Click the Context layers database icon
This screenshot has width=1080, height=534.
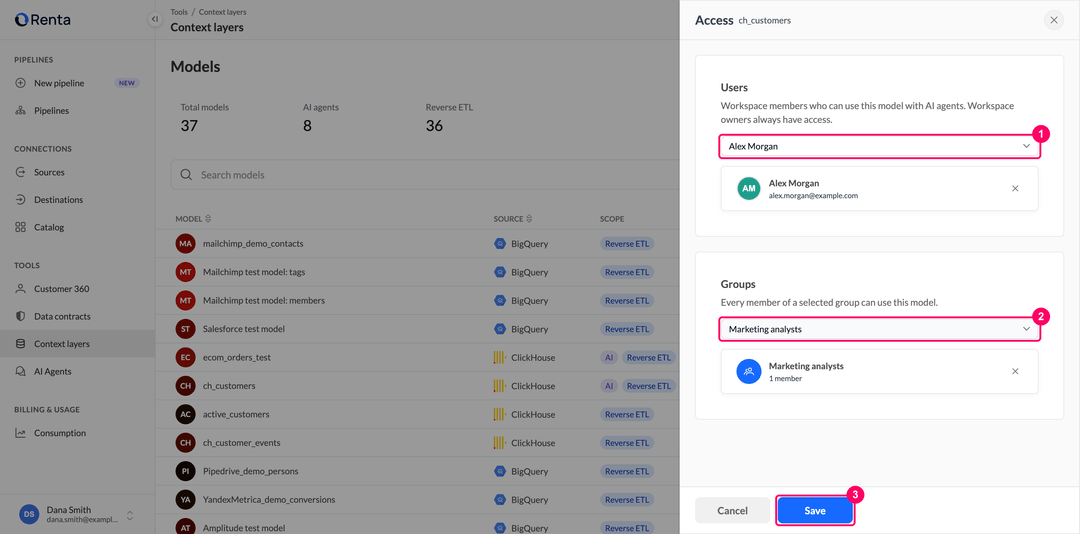click(x=21, y=344)
